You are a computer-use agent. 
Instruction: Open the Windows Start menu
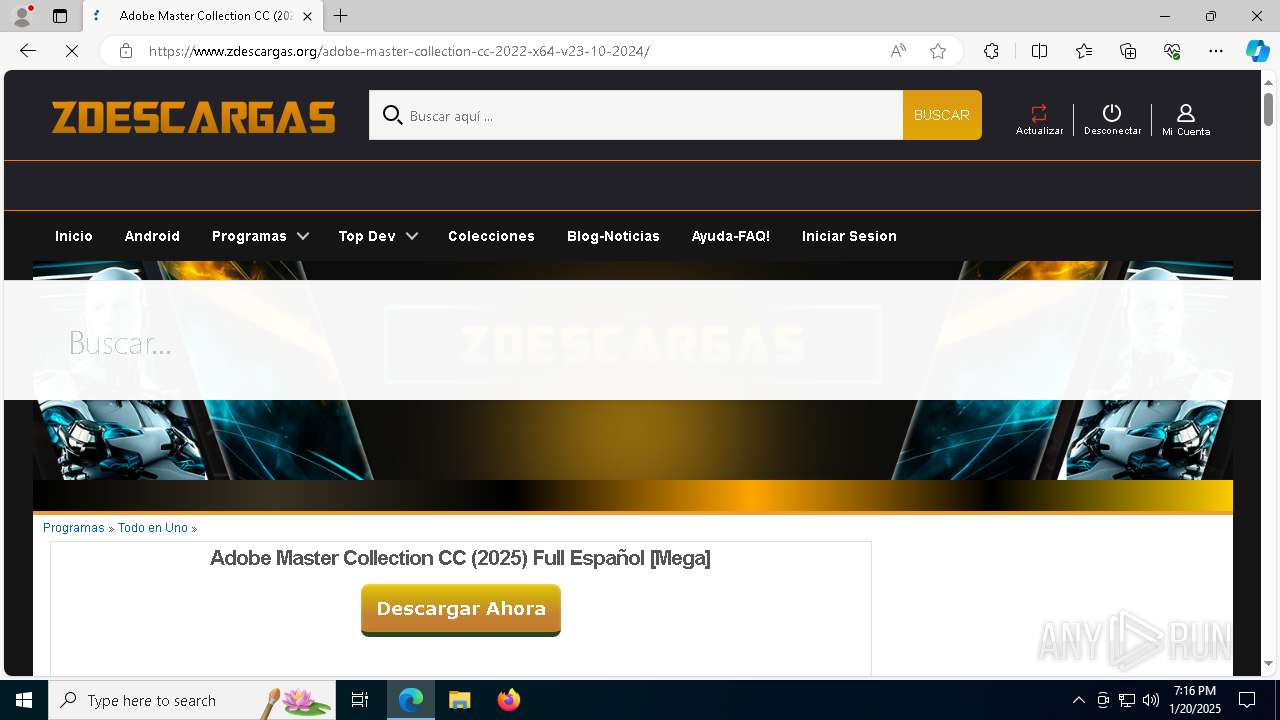tap(24, 700)
